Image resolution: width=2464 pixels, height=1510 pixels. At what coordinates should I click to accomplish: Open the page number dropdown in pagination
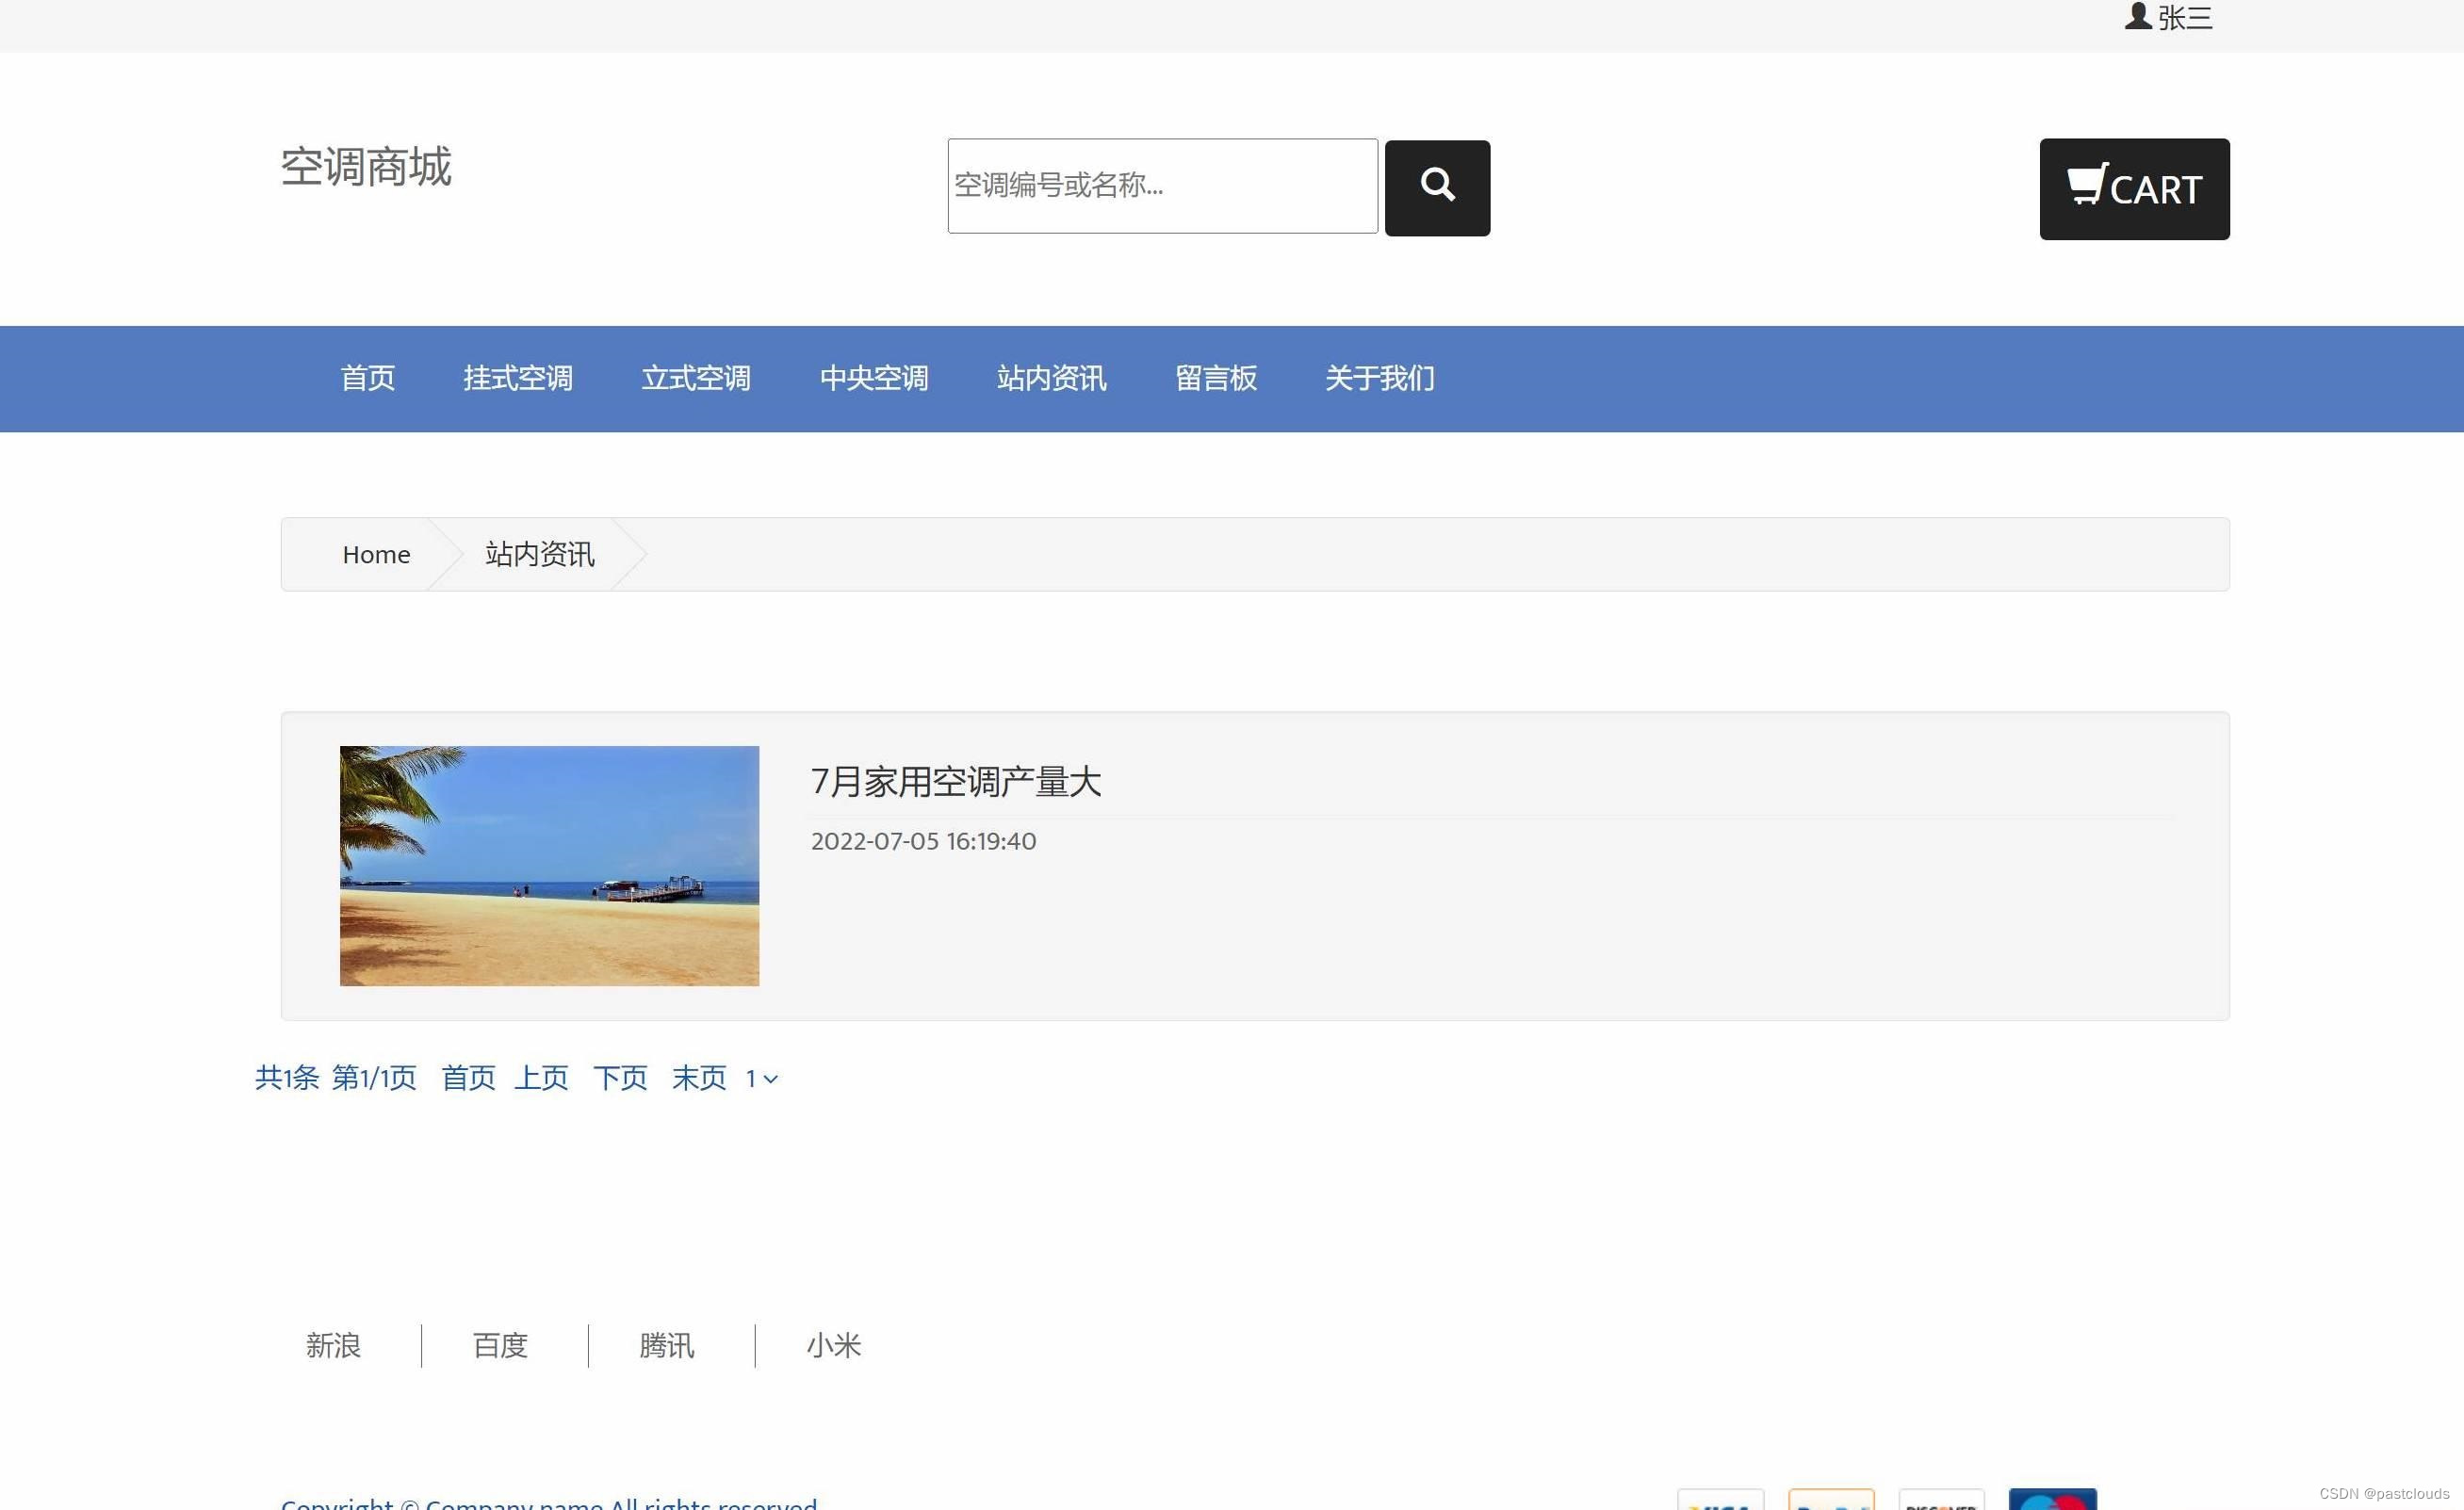[760, 1078]
